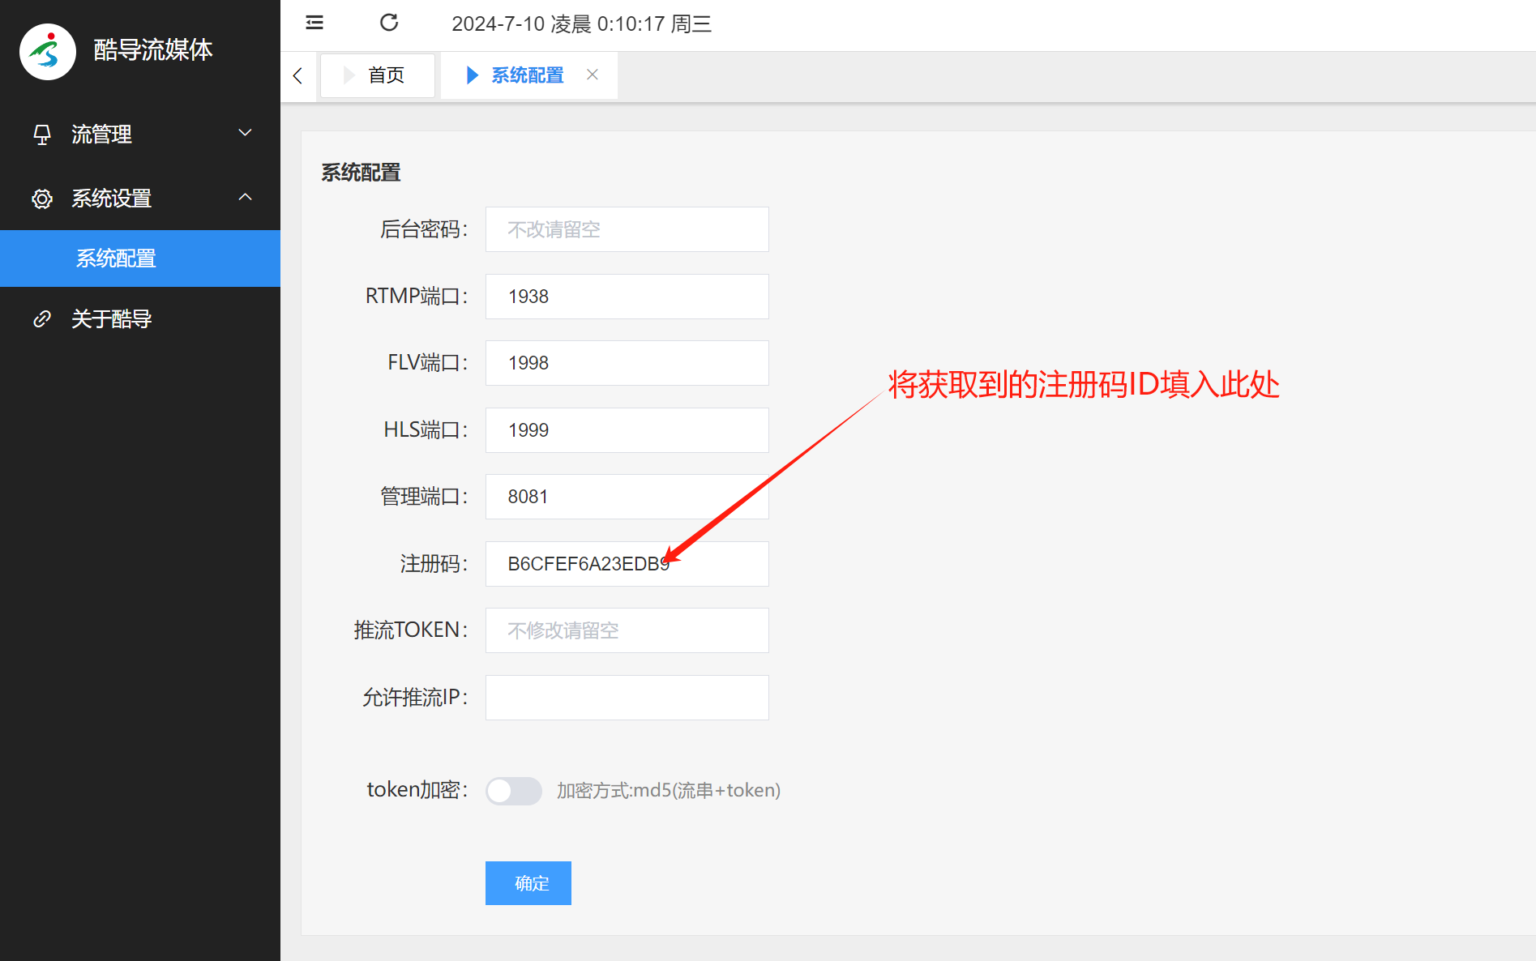
Task: Click the RTMP端口 input field
Action: click(x=627, y=297)
